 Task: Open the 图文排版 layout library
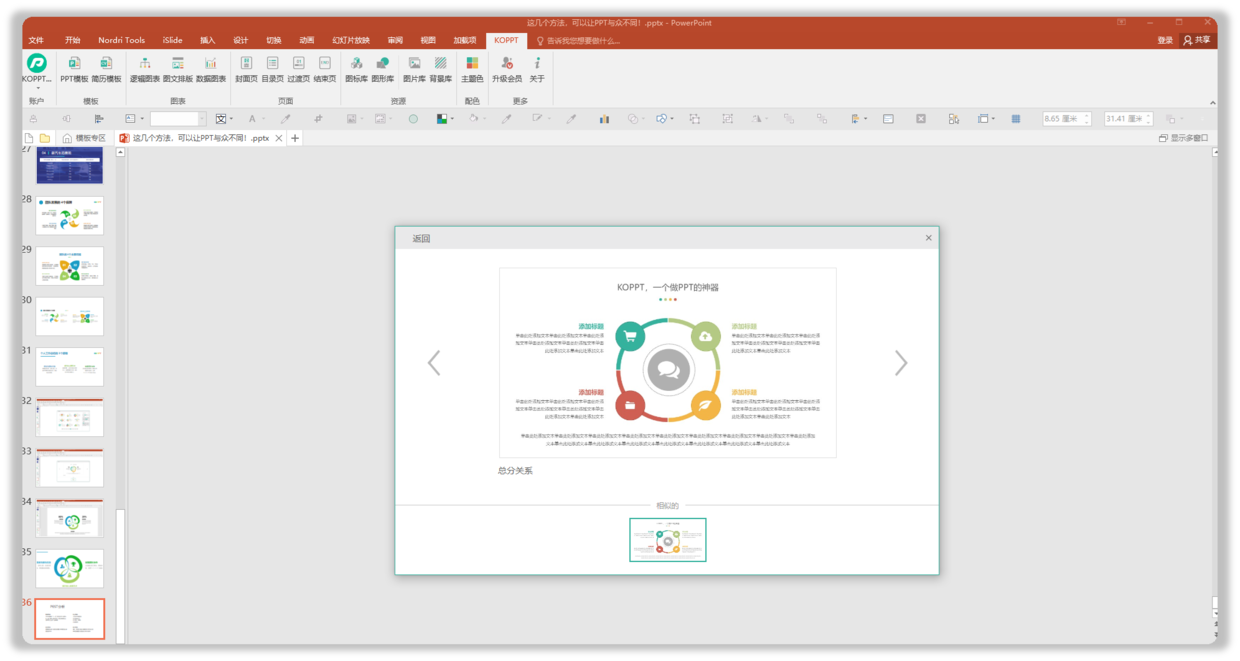(x=178, y=68)
